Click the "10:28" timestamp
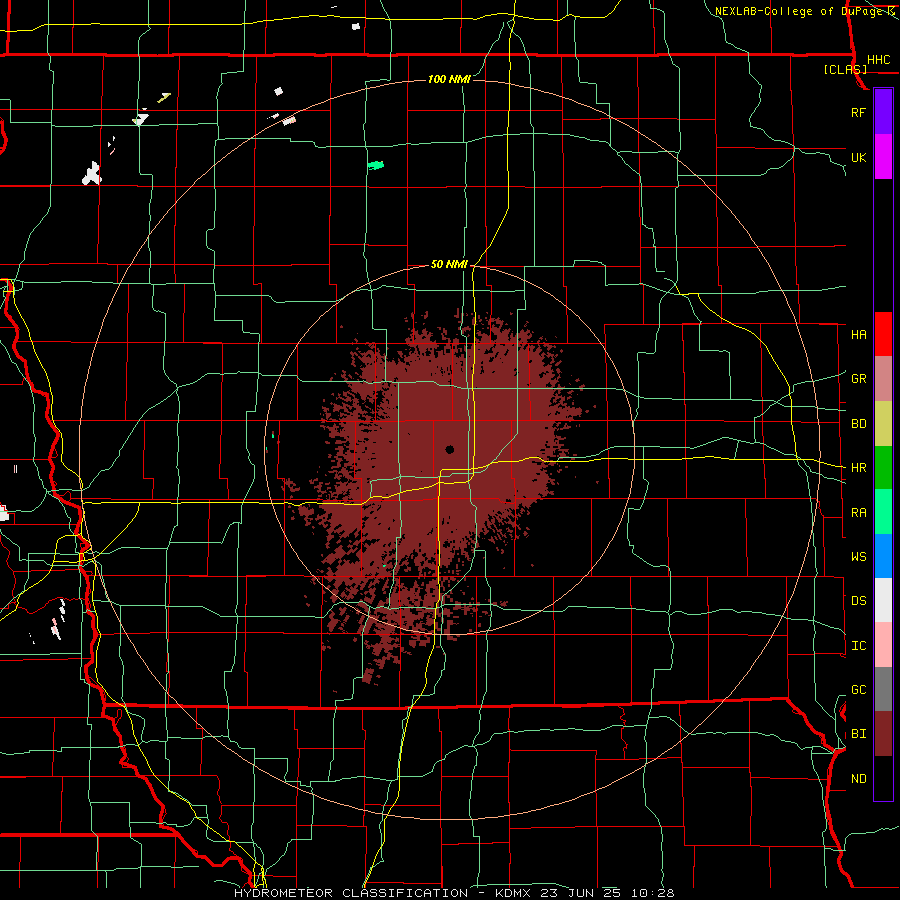Screen dimensions: 900x900 653,893
